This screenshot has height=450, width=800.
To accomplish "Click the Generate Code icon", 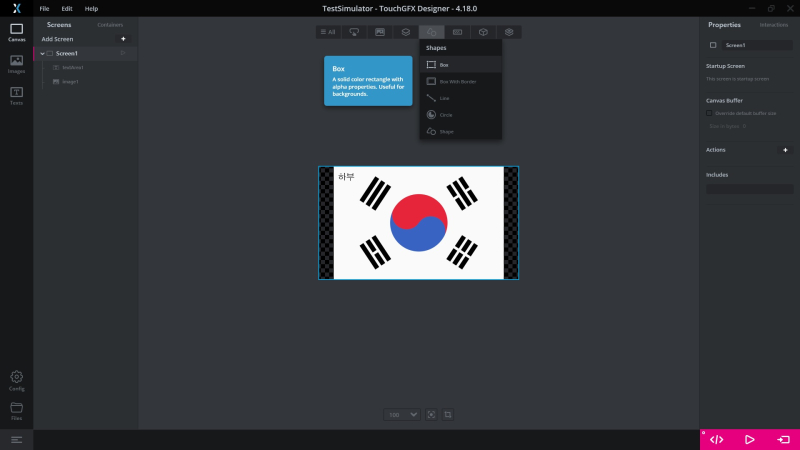I will click(x=716, y=439).
